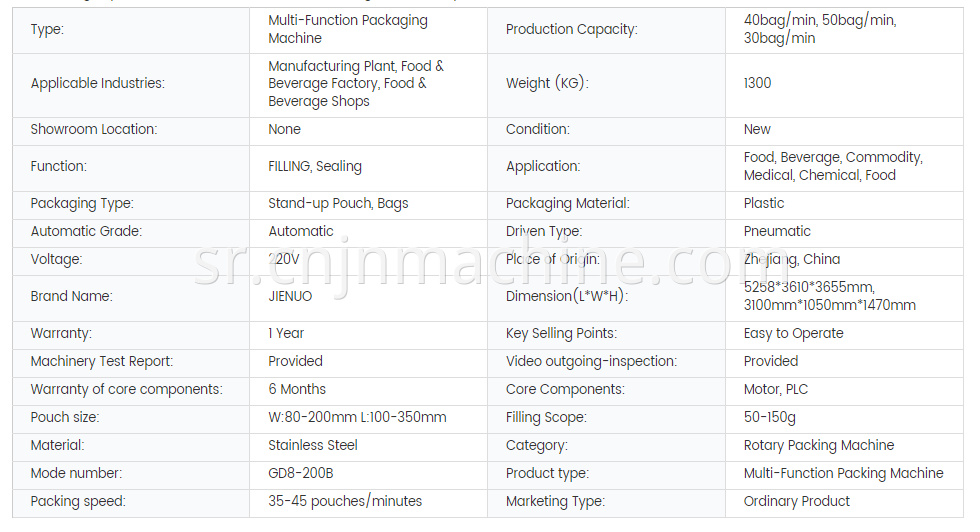The width and height of the screenshot is (980, 532).
Task: Select the 'Production Capacity:' label cell
Action: (x=606, y=30)
